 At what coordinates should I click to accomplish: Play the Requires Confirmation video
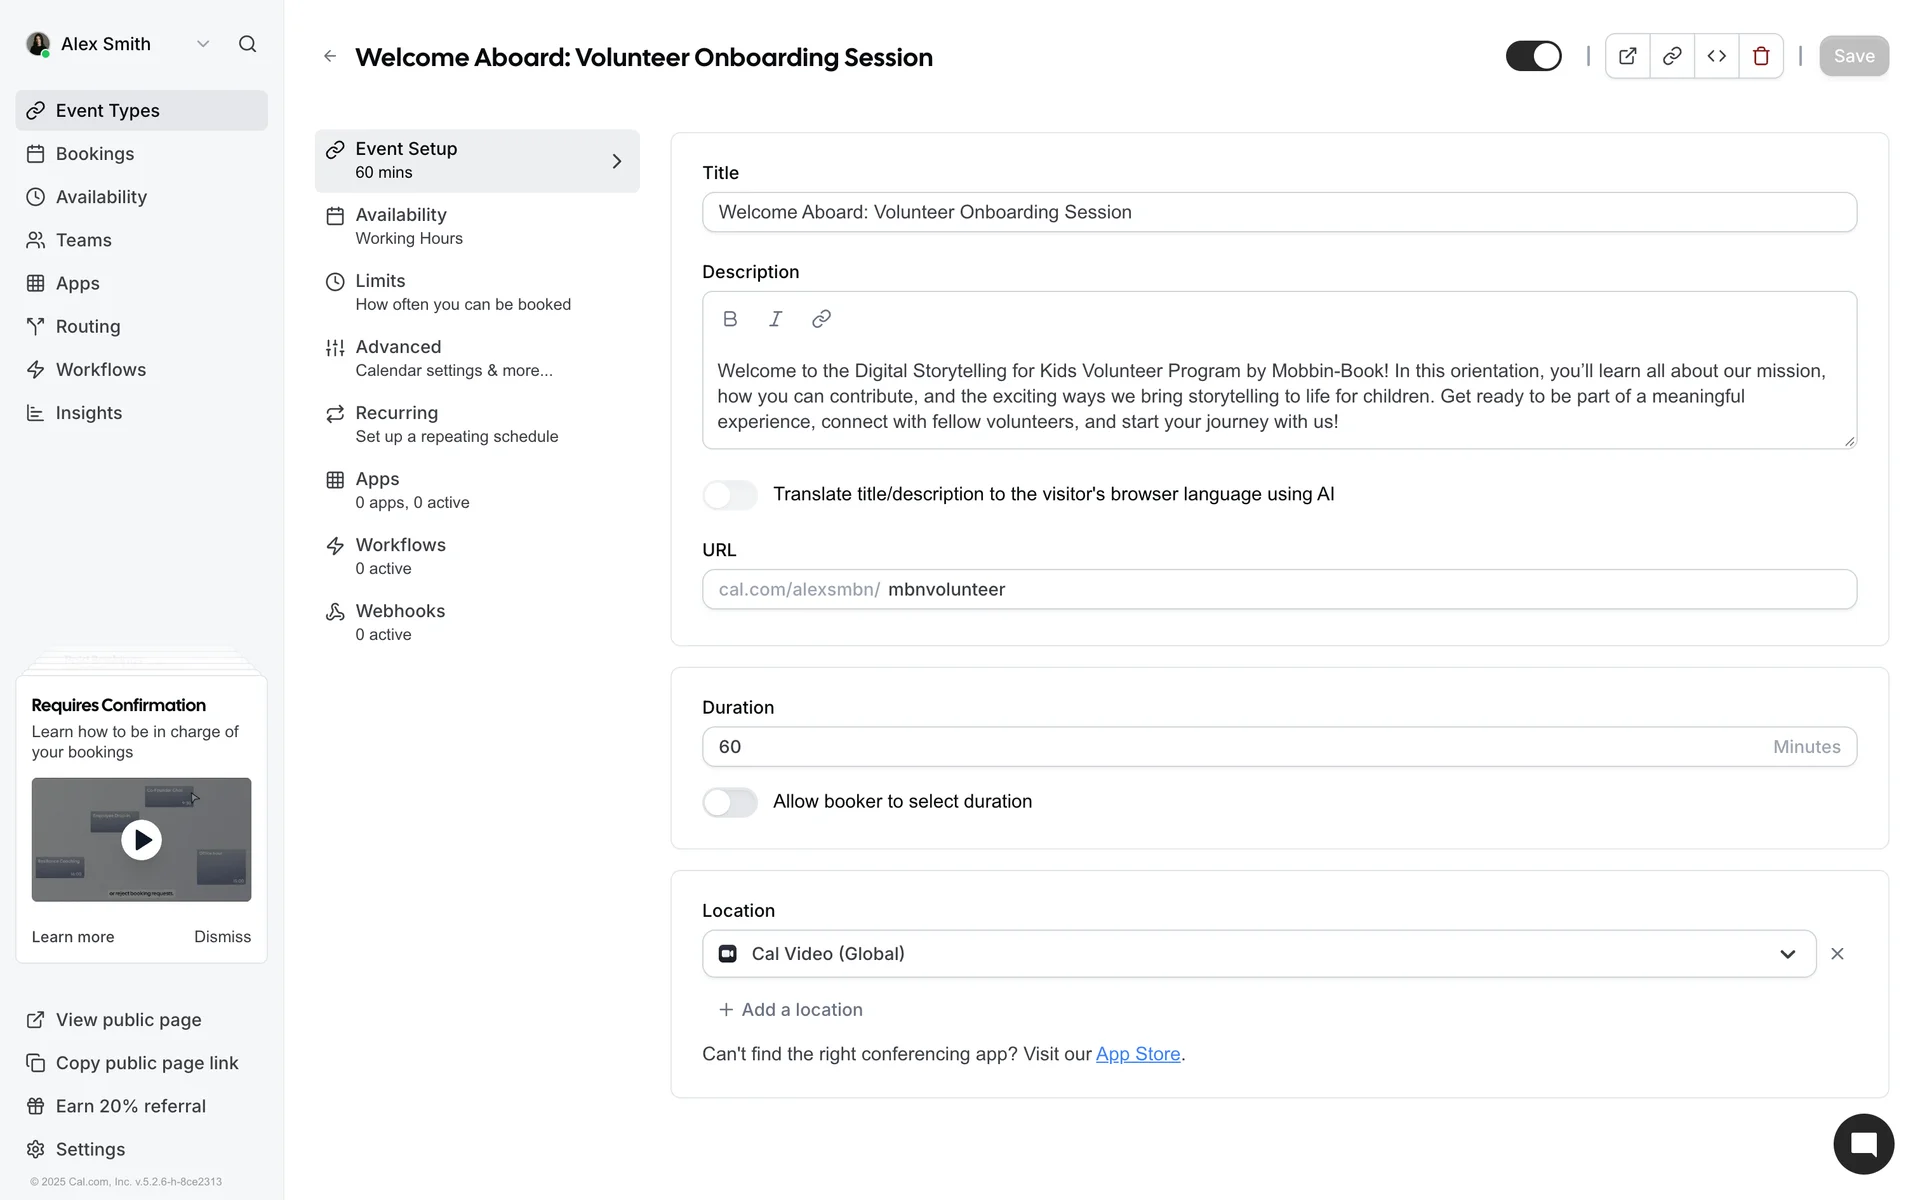click(x=141, y=840)
